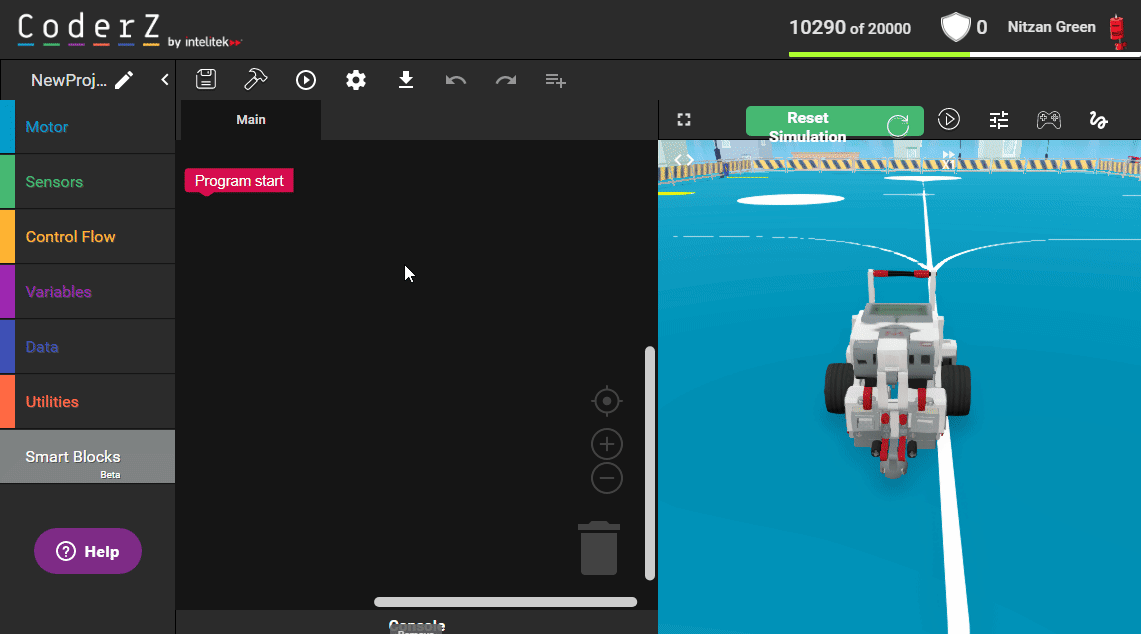Click the purple Help button
The height and width of the screenshot is (634, 1141).
(x=88, y=551)
